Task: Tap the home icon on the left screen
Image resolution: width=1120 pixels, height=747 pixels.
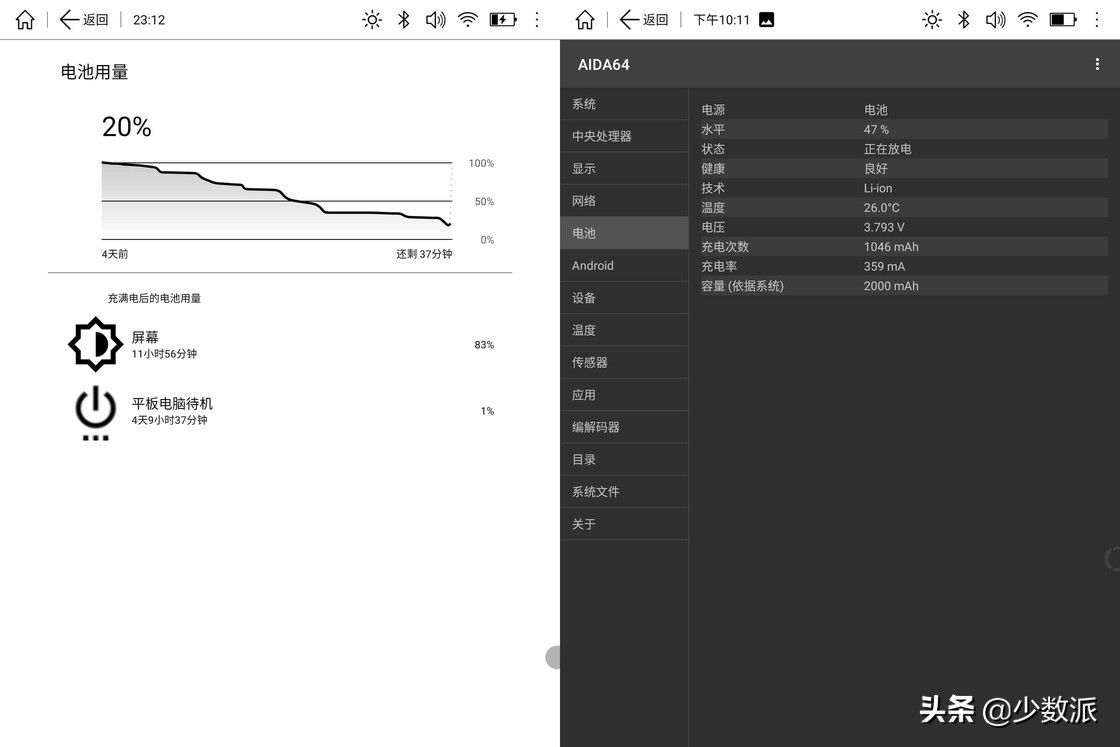Action: pyautogui.click(x=23, y=19)
